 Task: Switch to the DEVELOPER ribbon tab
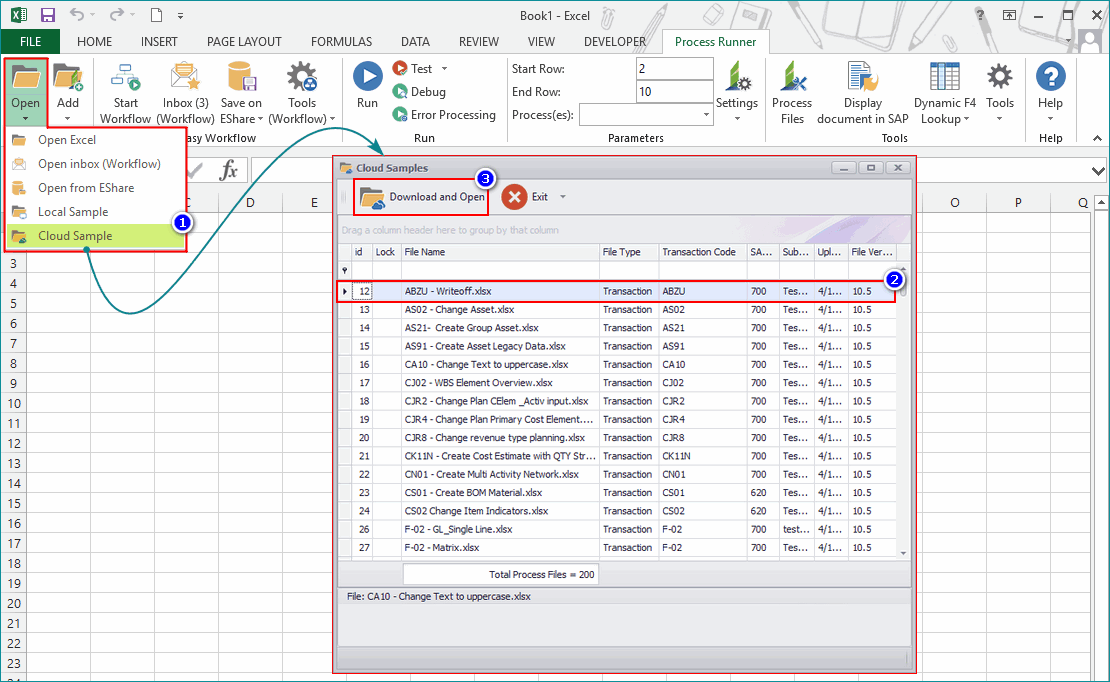click(x=615, y=42)
